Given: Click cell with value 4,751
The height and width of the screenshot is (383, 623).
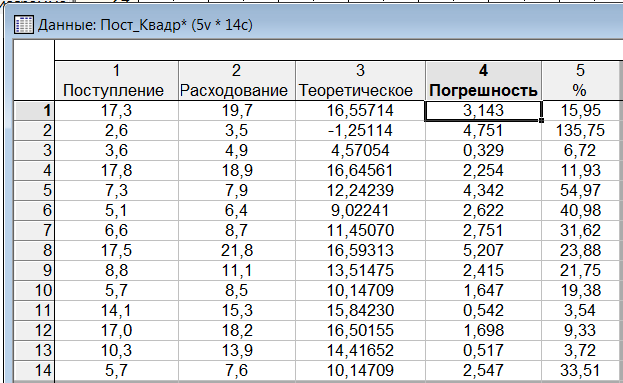Looking at the screenshot, I should (x=483, y=131).
